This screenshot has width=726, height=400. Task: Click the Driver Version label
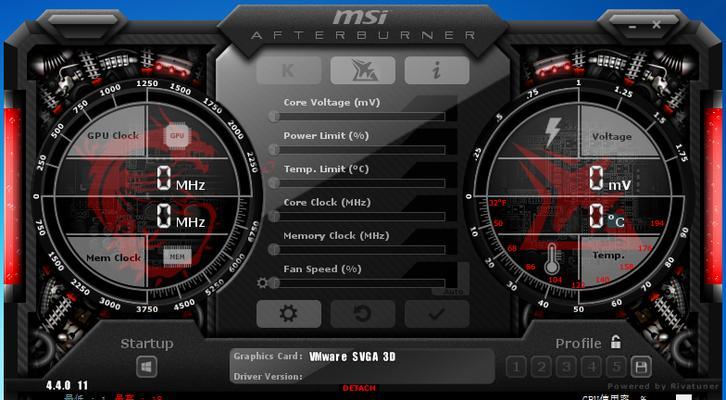[268, 376]
